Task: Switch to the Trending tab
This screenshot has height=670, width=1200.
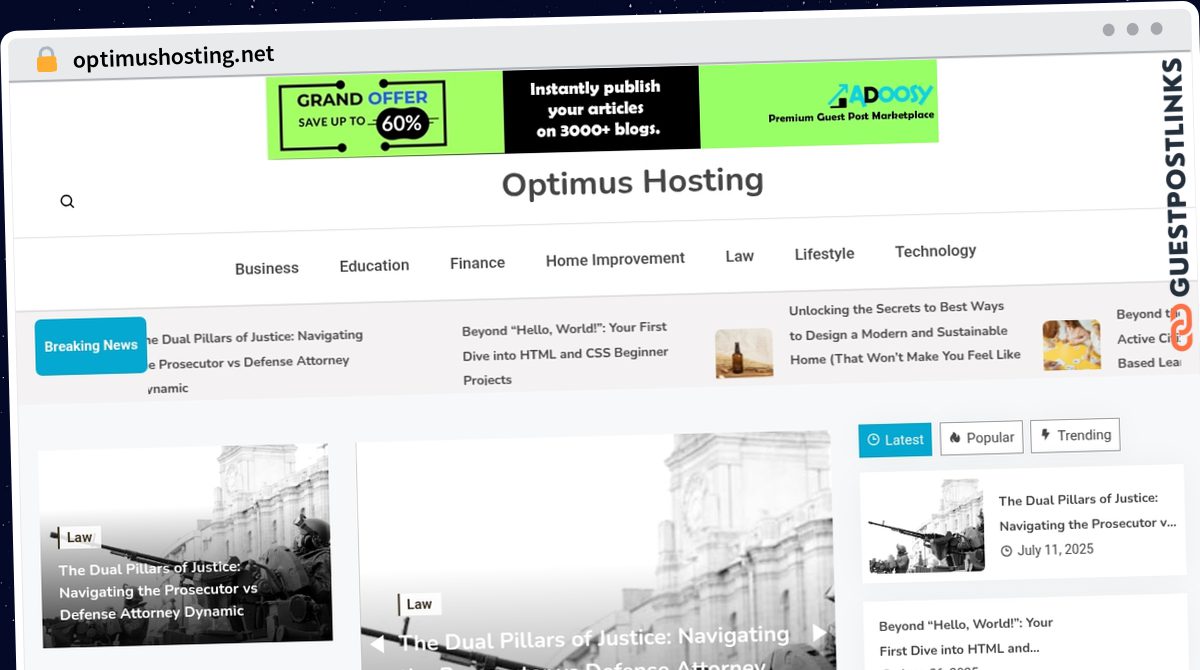Action: point(1075,435)
